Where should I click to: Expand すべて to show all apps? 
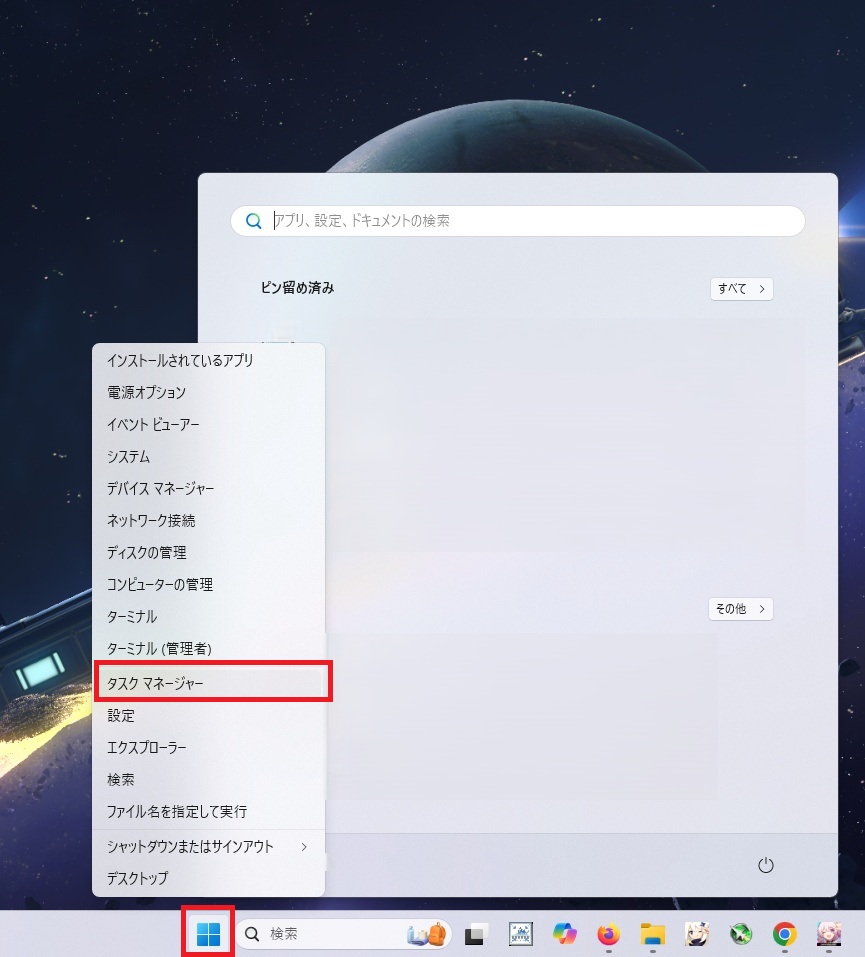742,289
